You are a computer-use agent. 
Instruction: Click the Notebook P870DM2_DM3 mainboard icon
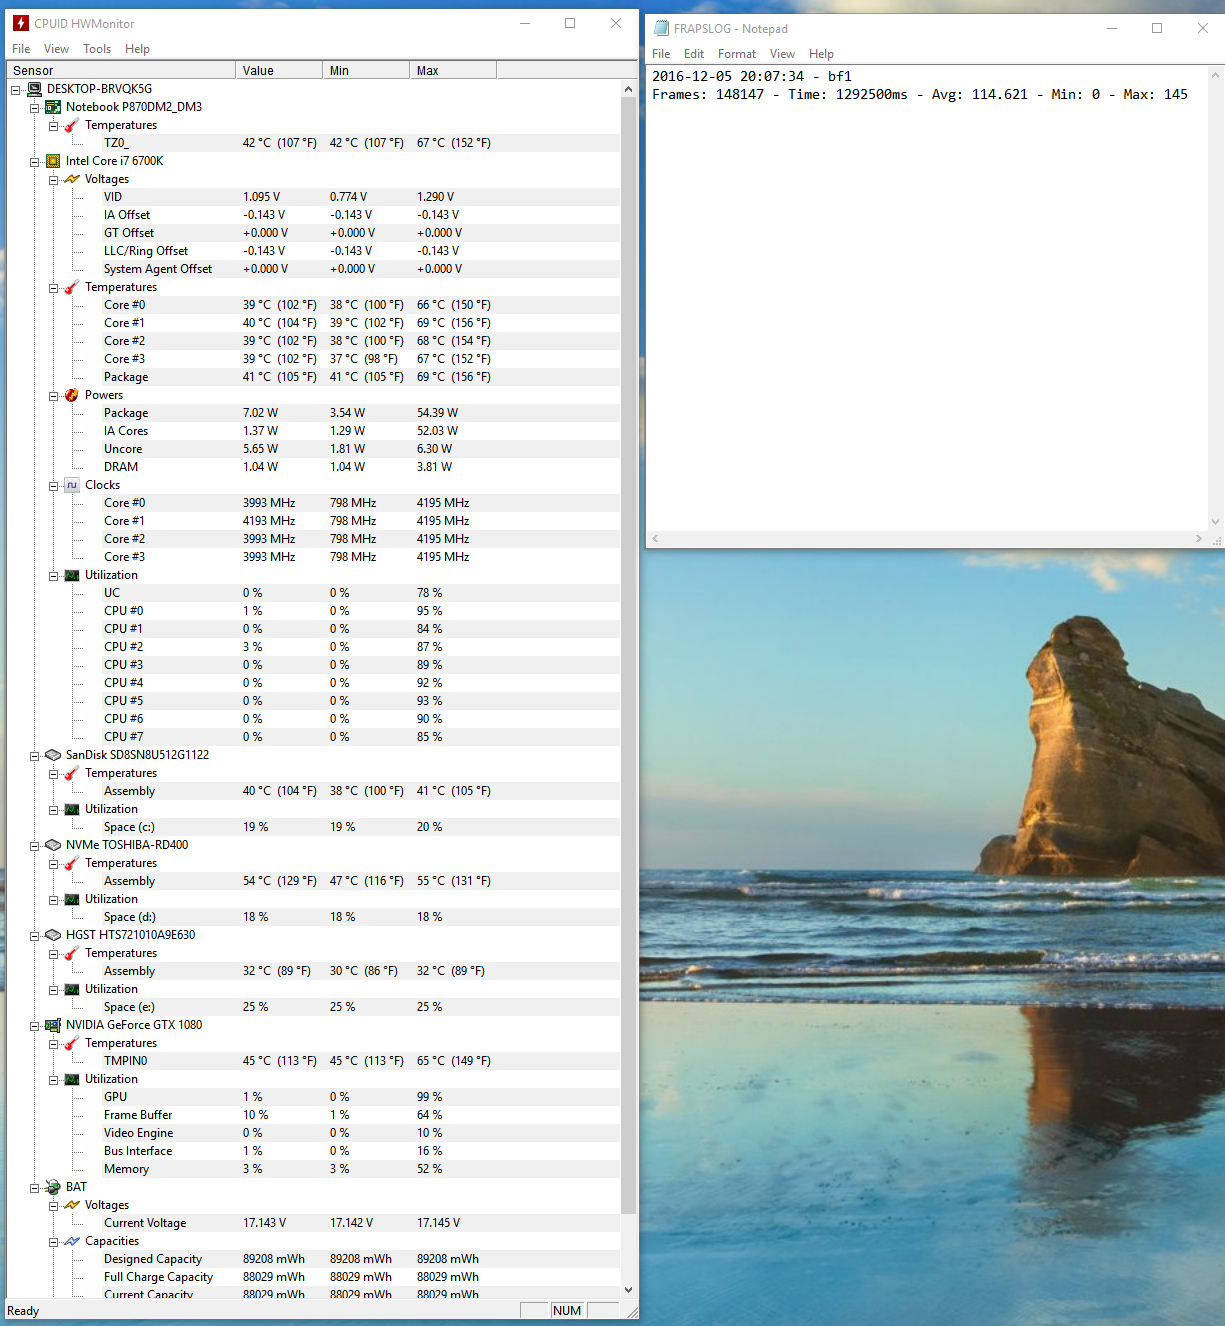tap(53, 107)
